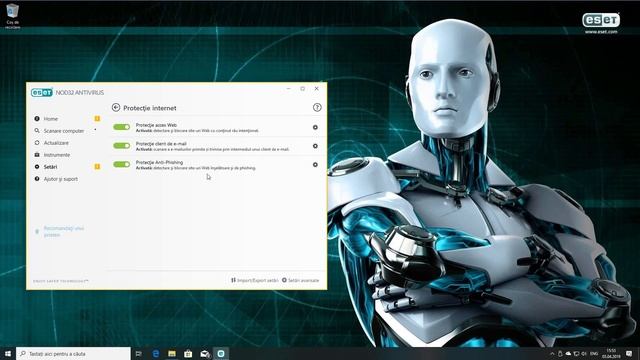Open Instrumente in the sidebar
This screenshot has width=640, height=360.
(57, 155)
